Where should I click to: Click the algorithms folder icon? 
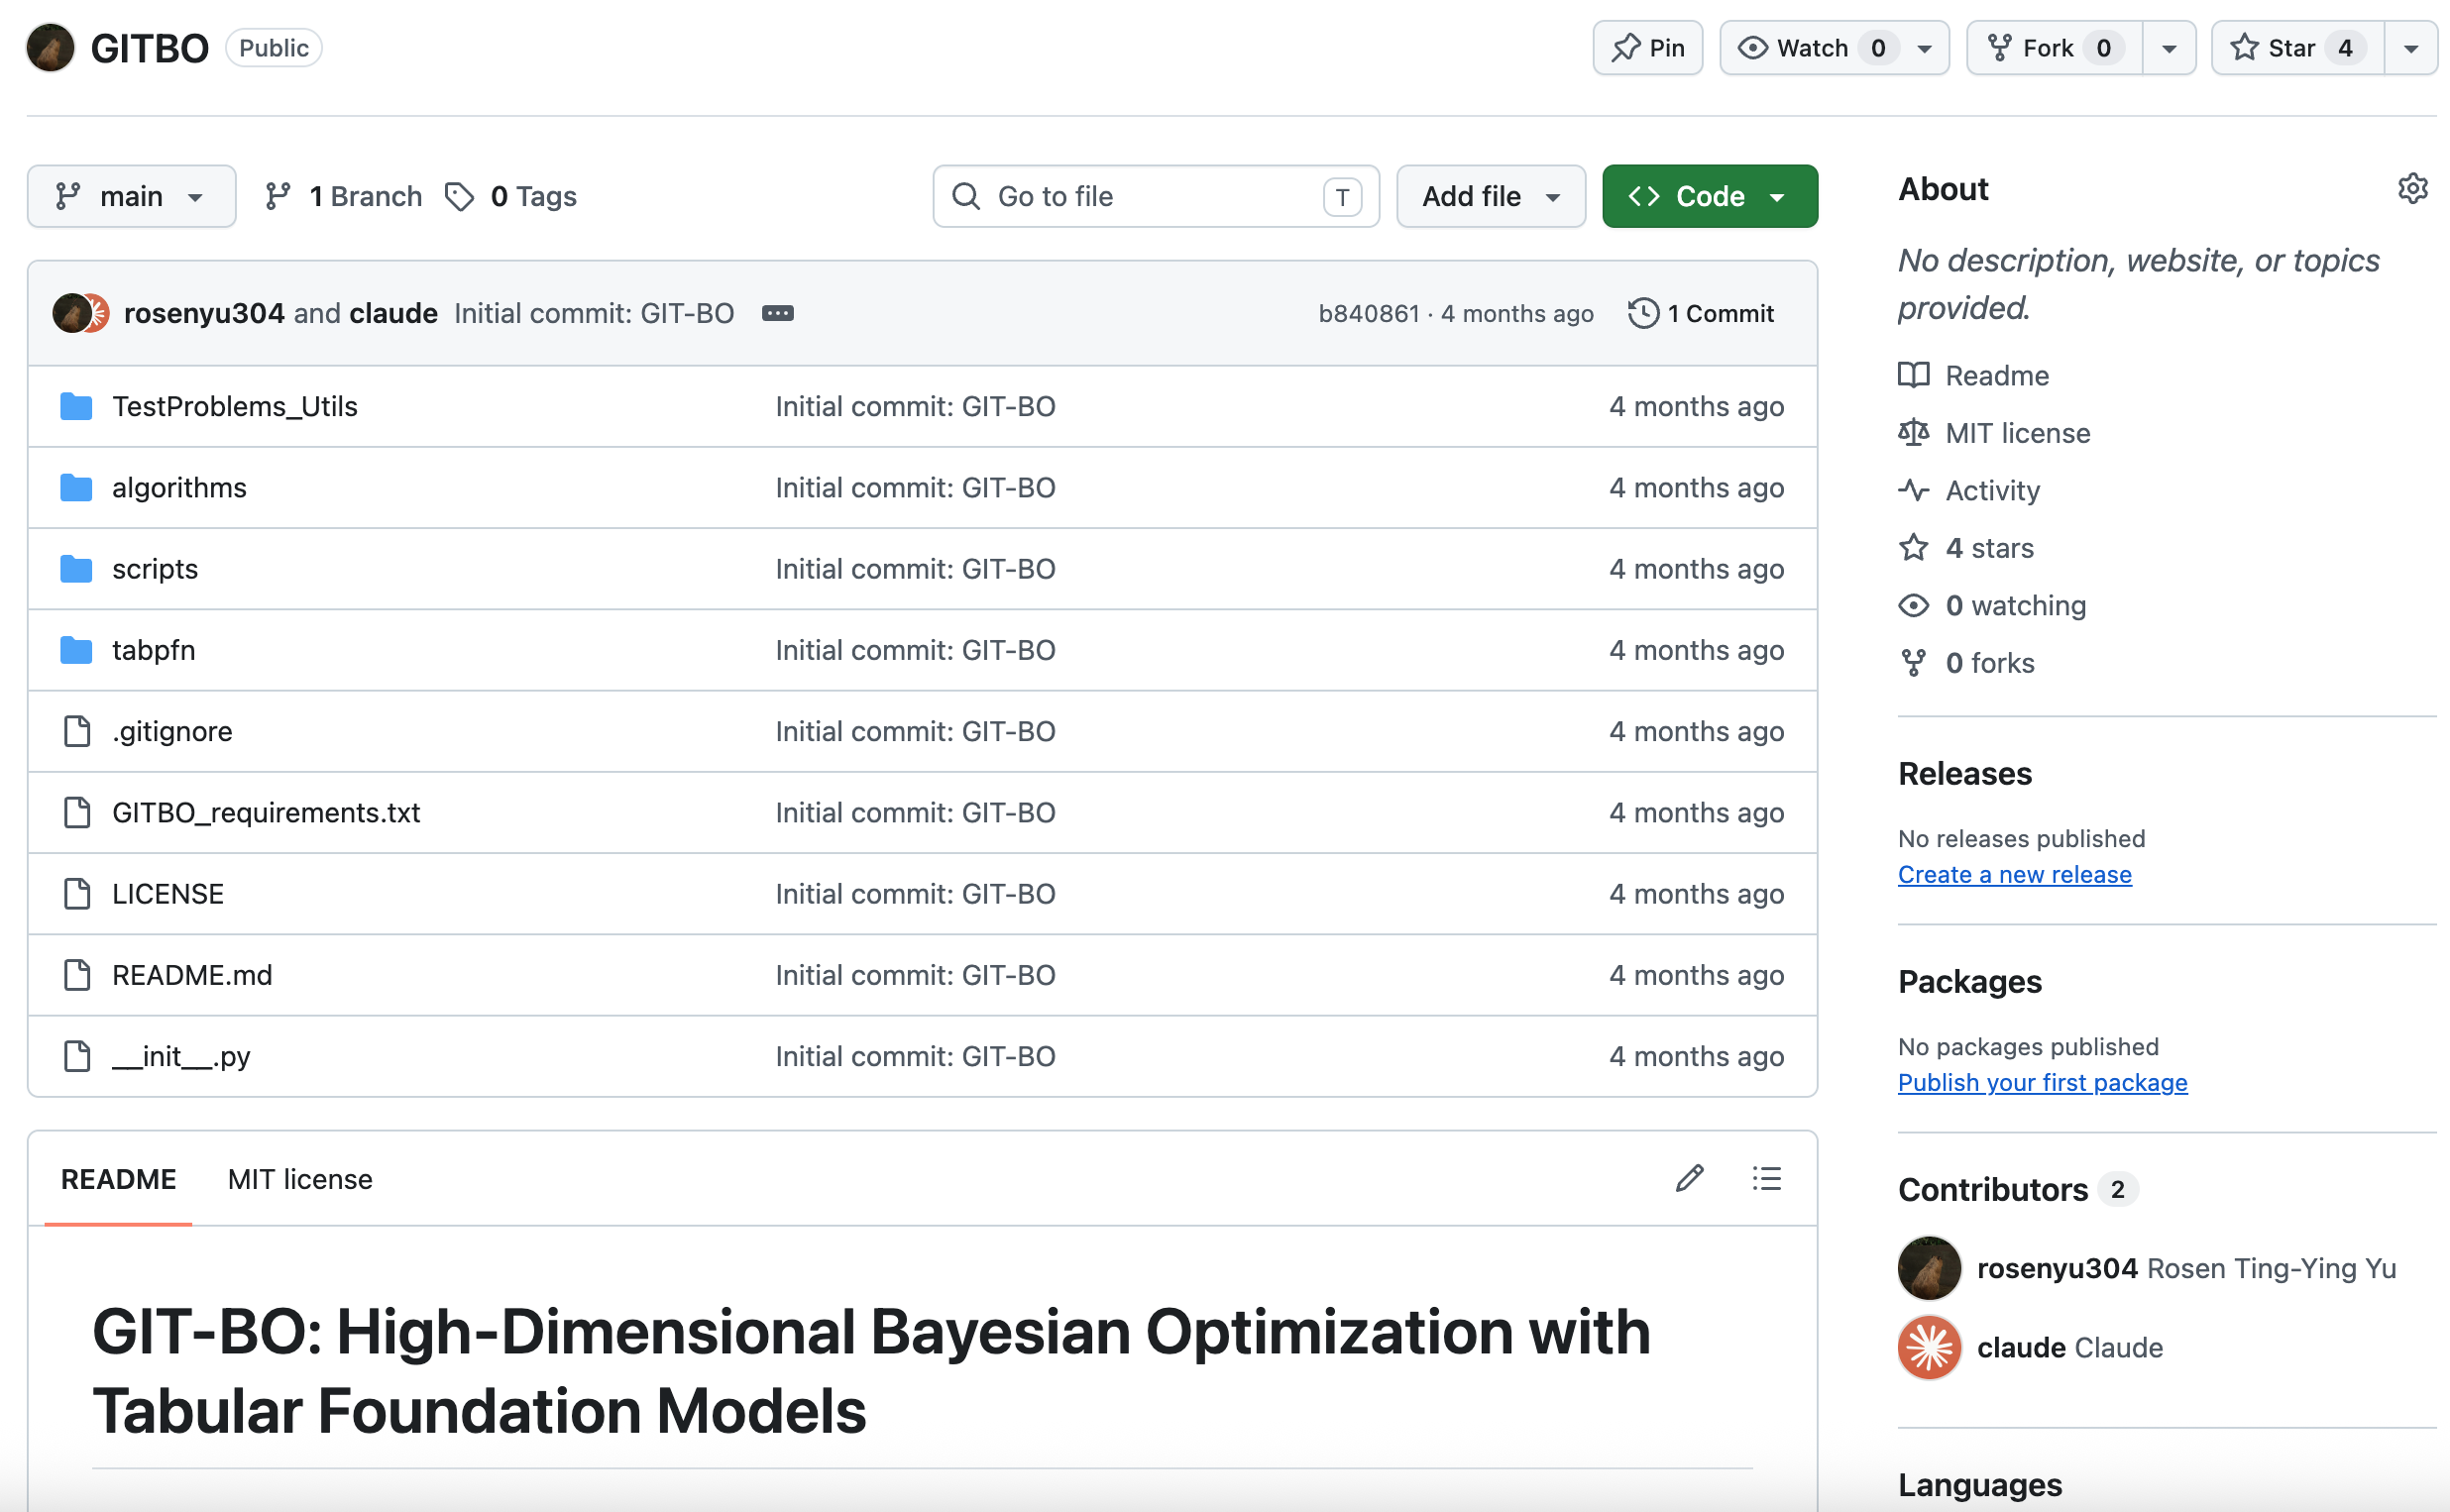(76, 487)
